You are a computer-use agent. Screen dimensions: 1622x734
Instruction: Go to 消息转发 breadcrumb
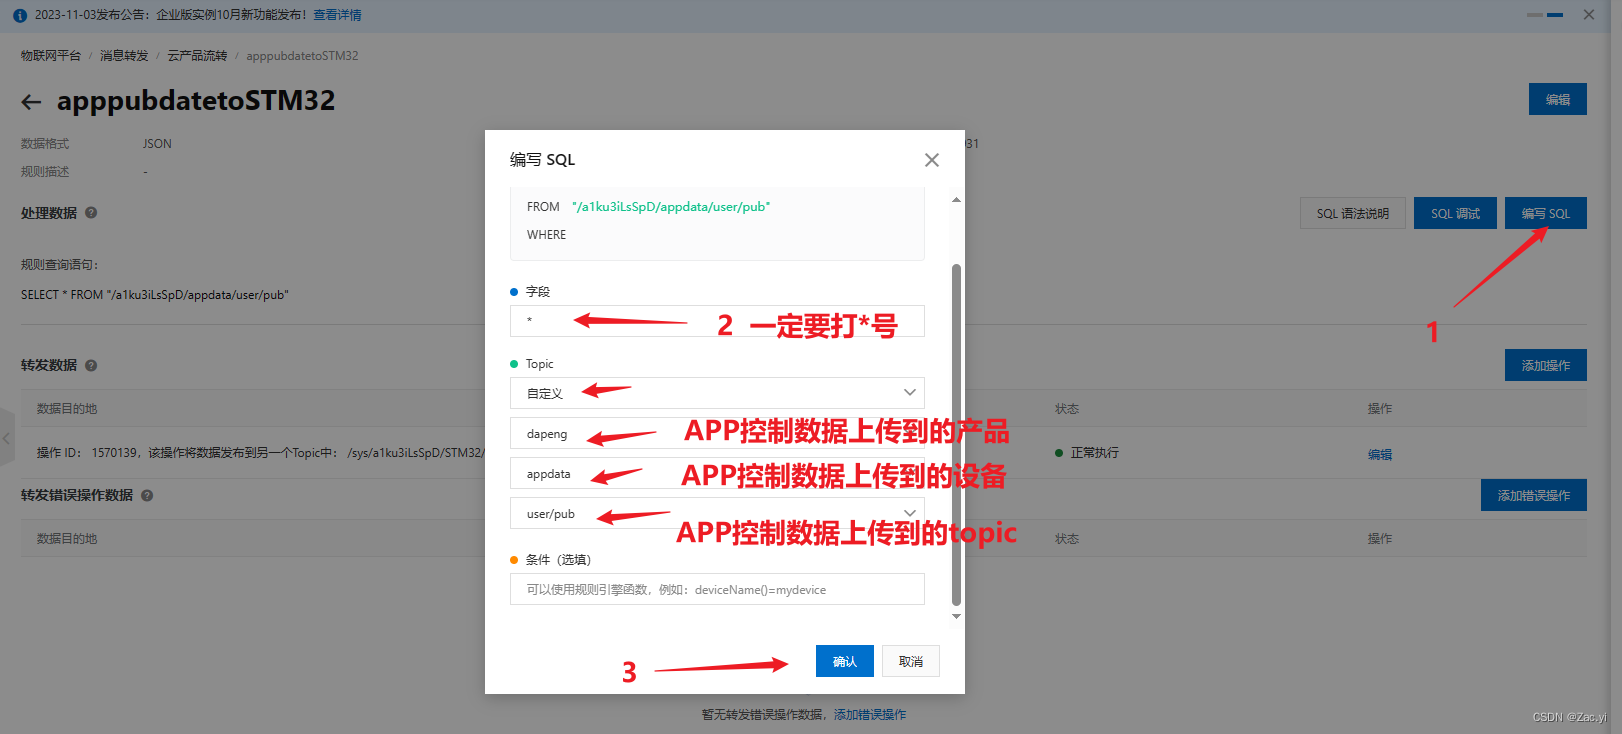click(124, 56)
